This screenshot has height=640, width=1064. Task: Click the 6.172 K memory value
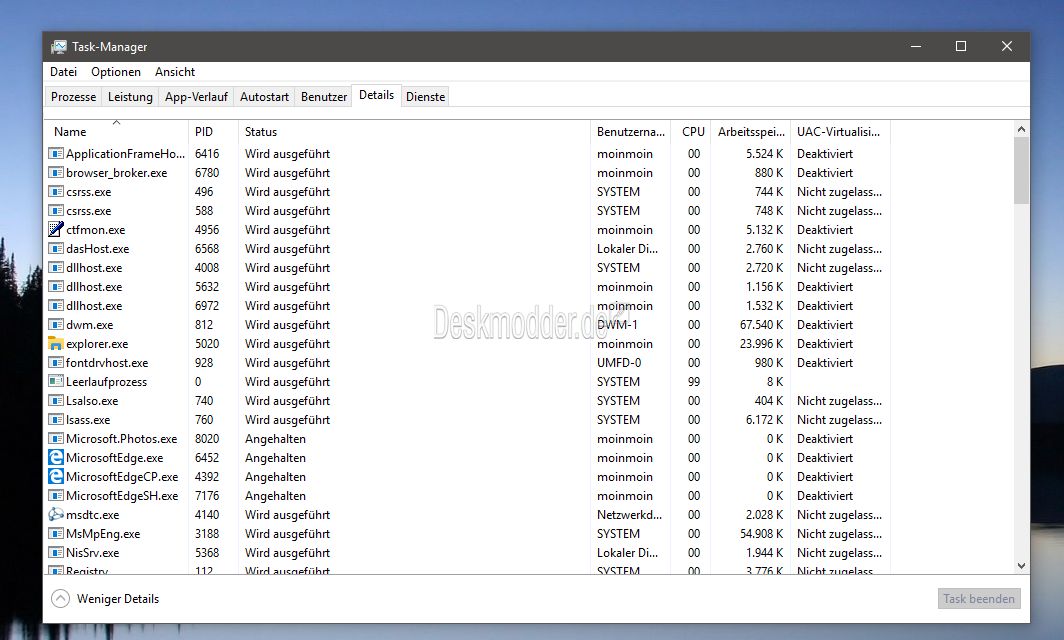[x=765, y=419]
